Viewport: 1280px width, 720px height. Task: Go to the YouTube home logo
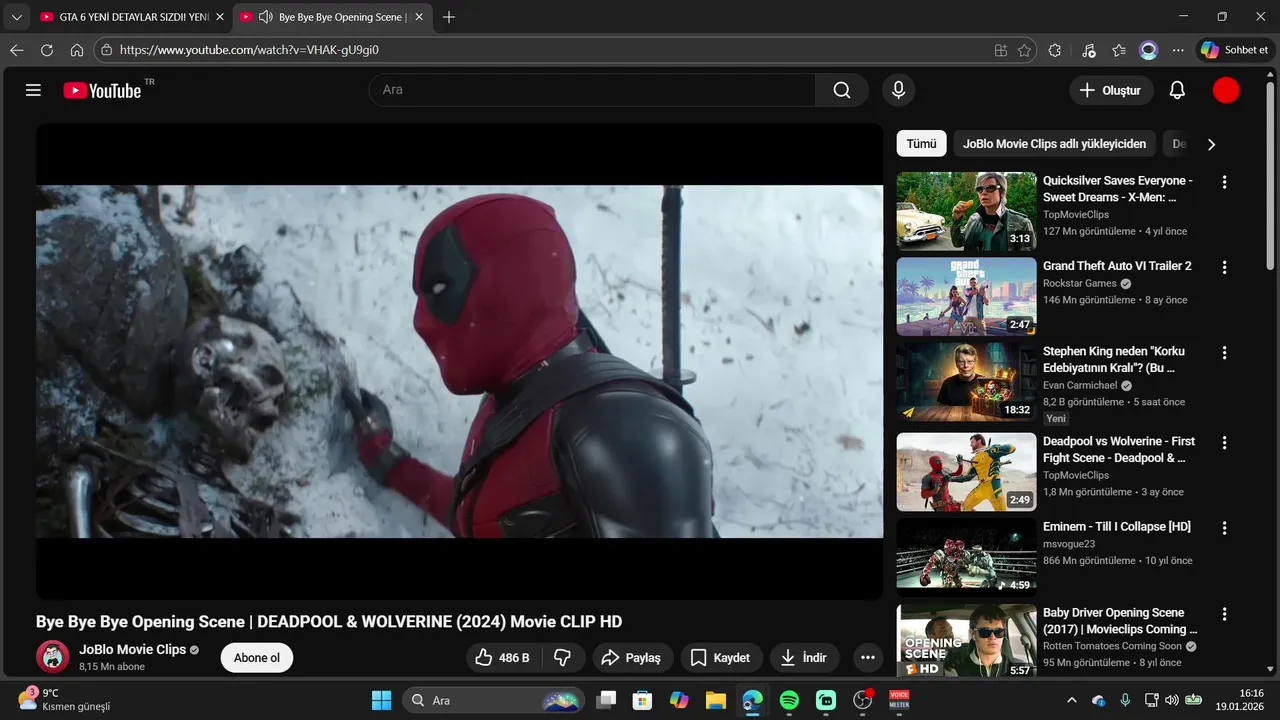[x=102, y=90]
